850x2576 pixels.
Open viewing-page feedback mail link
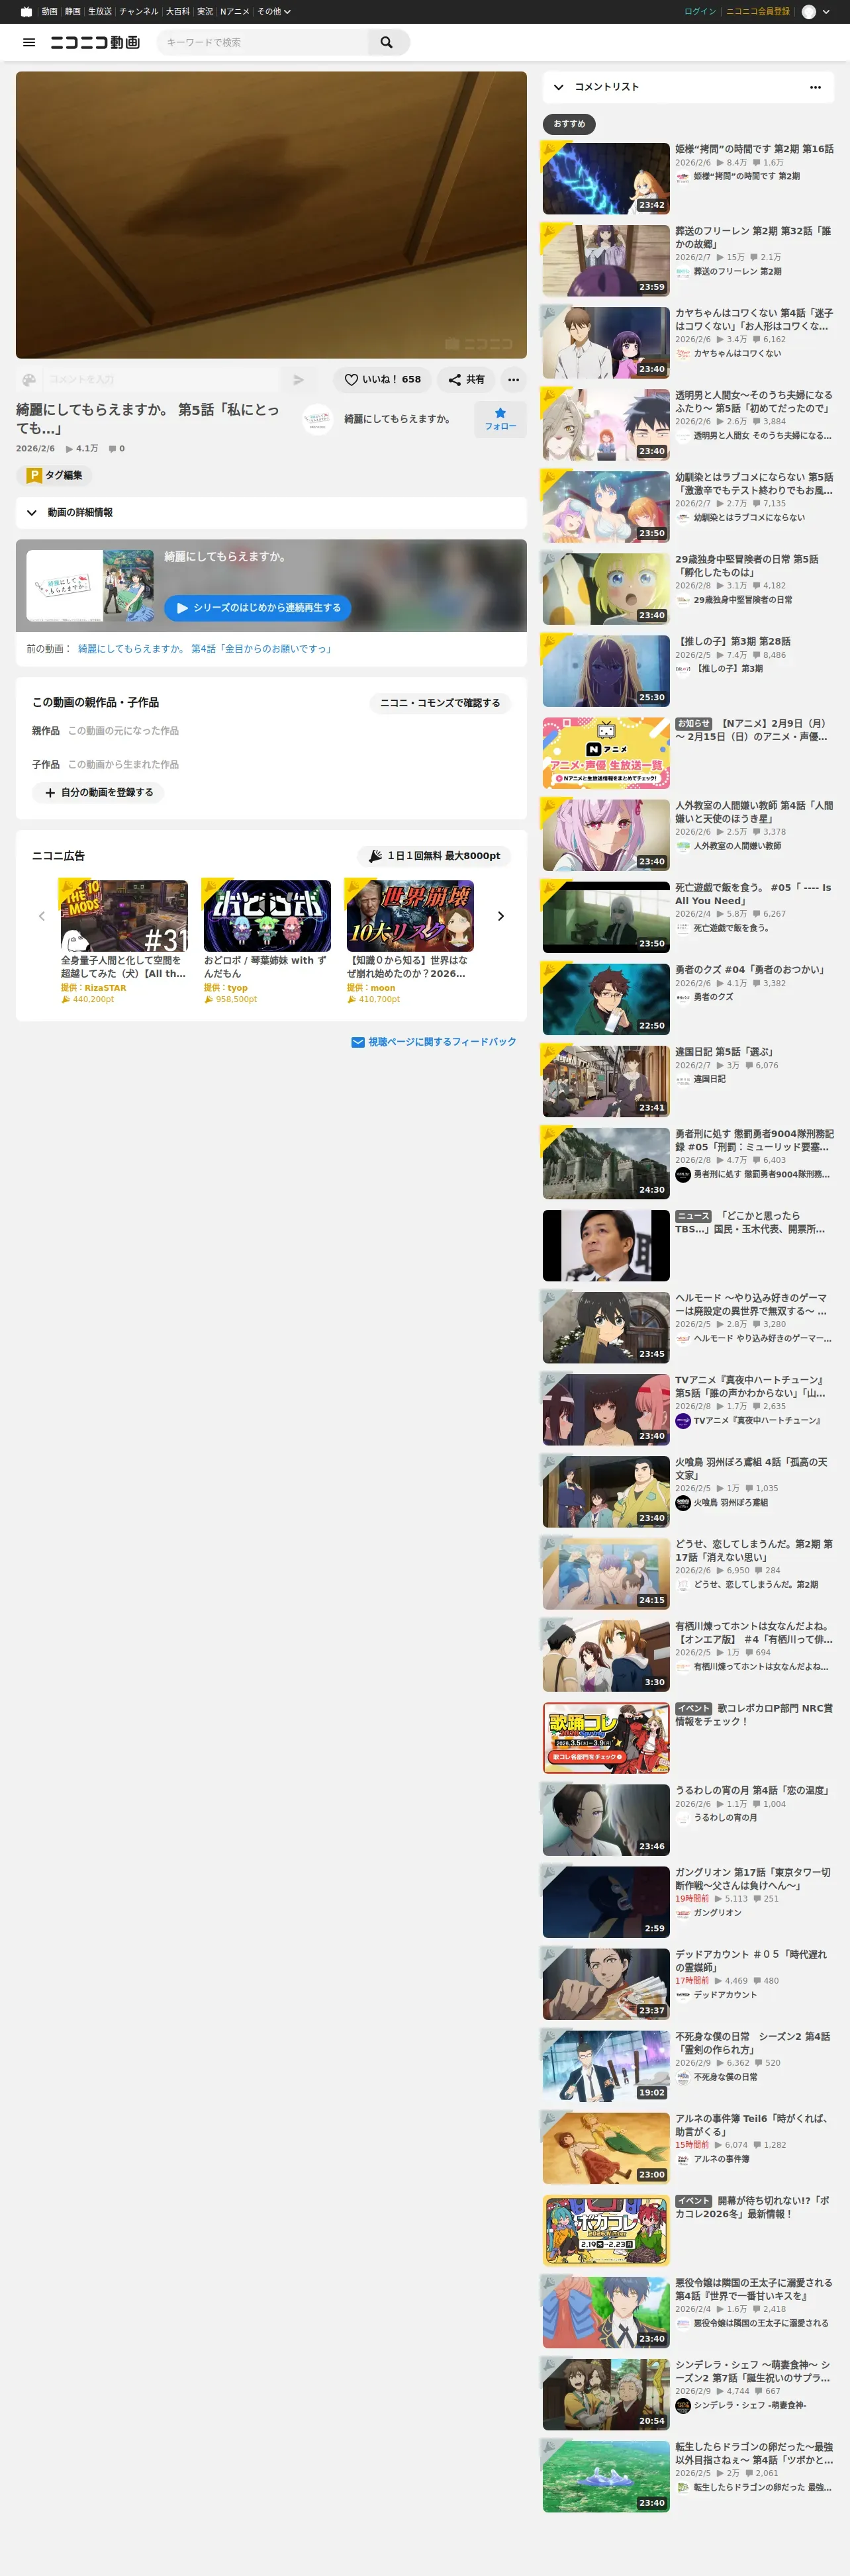434,1042
